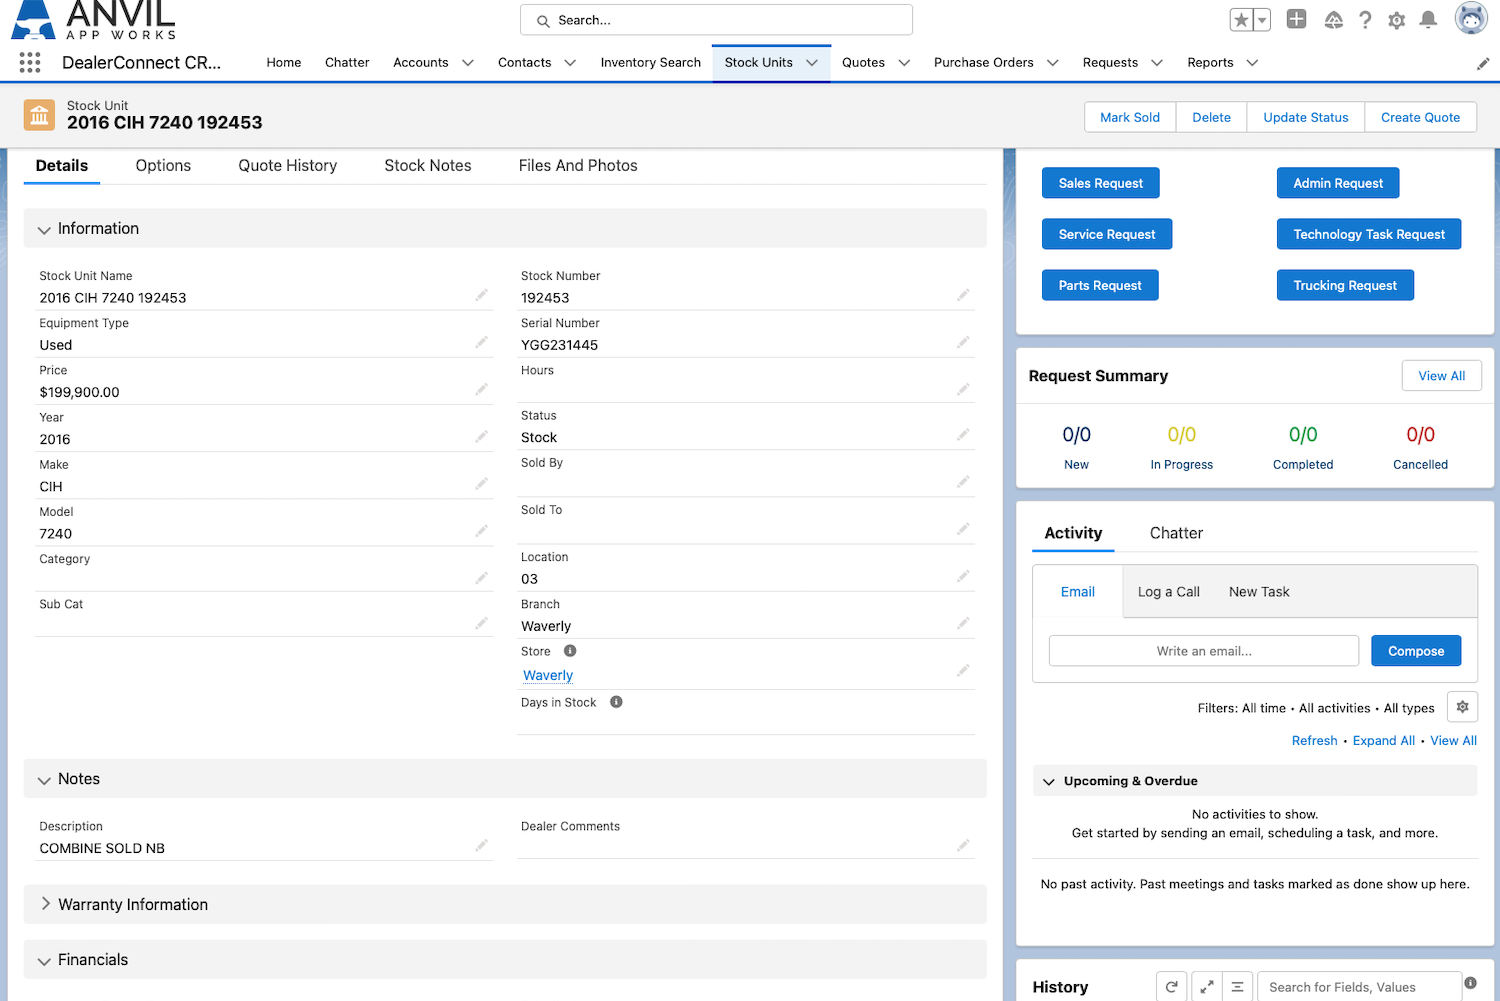This screenshot has width=1500, height=1001.
Task: Click the Favorites star icon
Action: pos(1241,20)
